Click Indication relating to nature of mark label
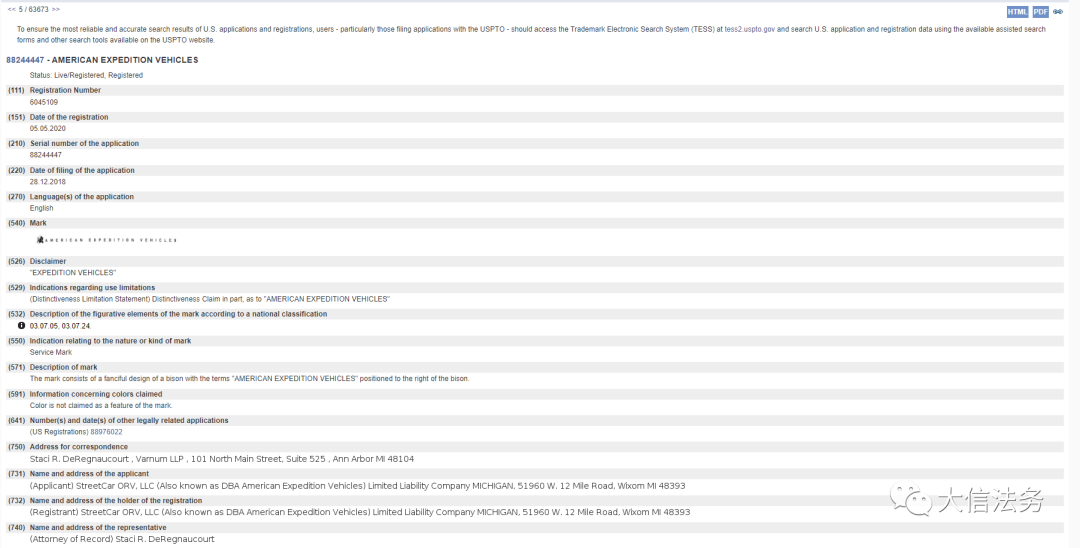 tap(110, 341)
